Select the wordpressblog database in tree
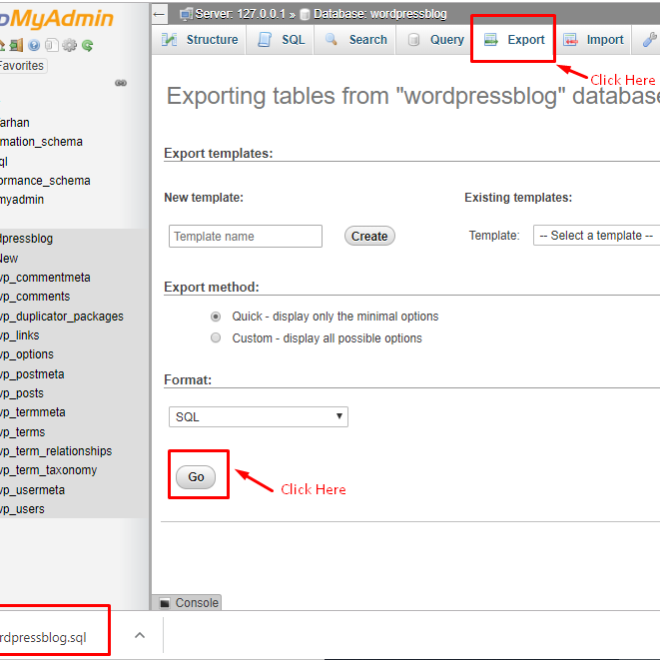 click(x=27, y=239)
